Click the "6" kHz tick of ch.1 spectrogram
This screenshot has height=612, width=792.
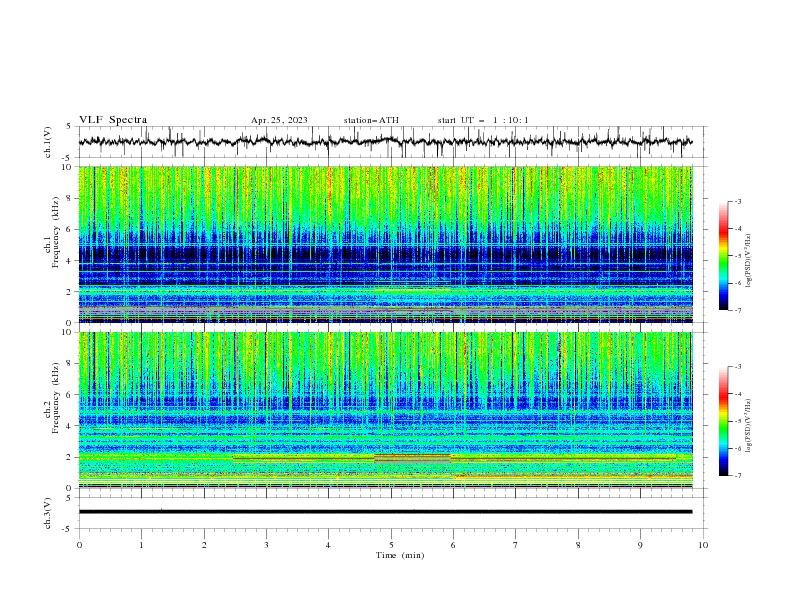pos(70,229)
